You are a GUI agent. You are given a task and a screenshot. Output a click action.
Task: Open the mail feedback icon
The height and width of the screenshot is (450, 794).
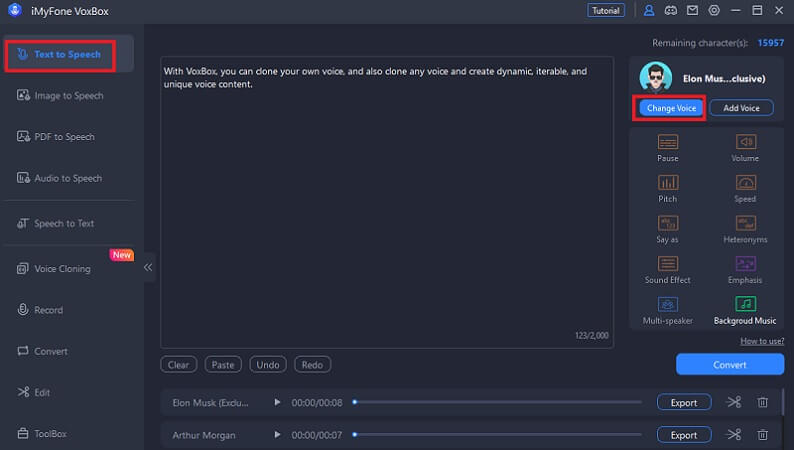pyautogui.click(x=692, y=11)
